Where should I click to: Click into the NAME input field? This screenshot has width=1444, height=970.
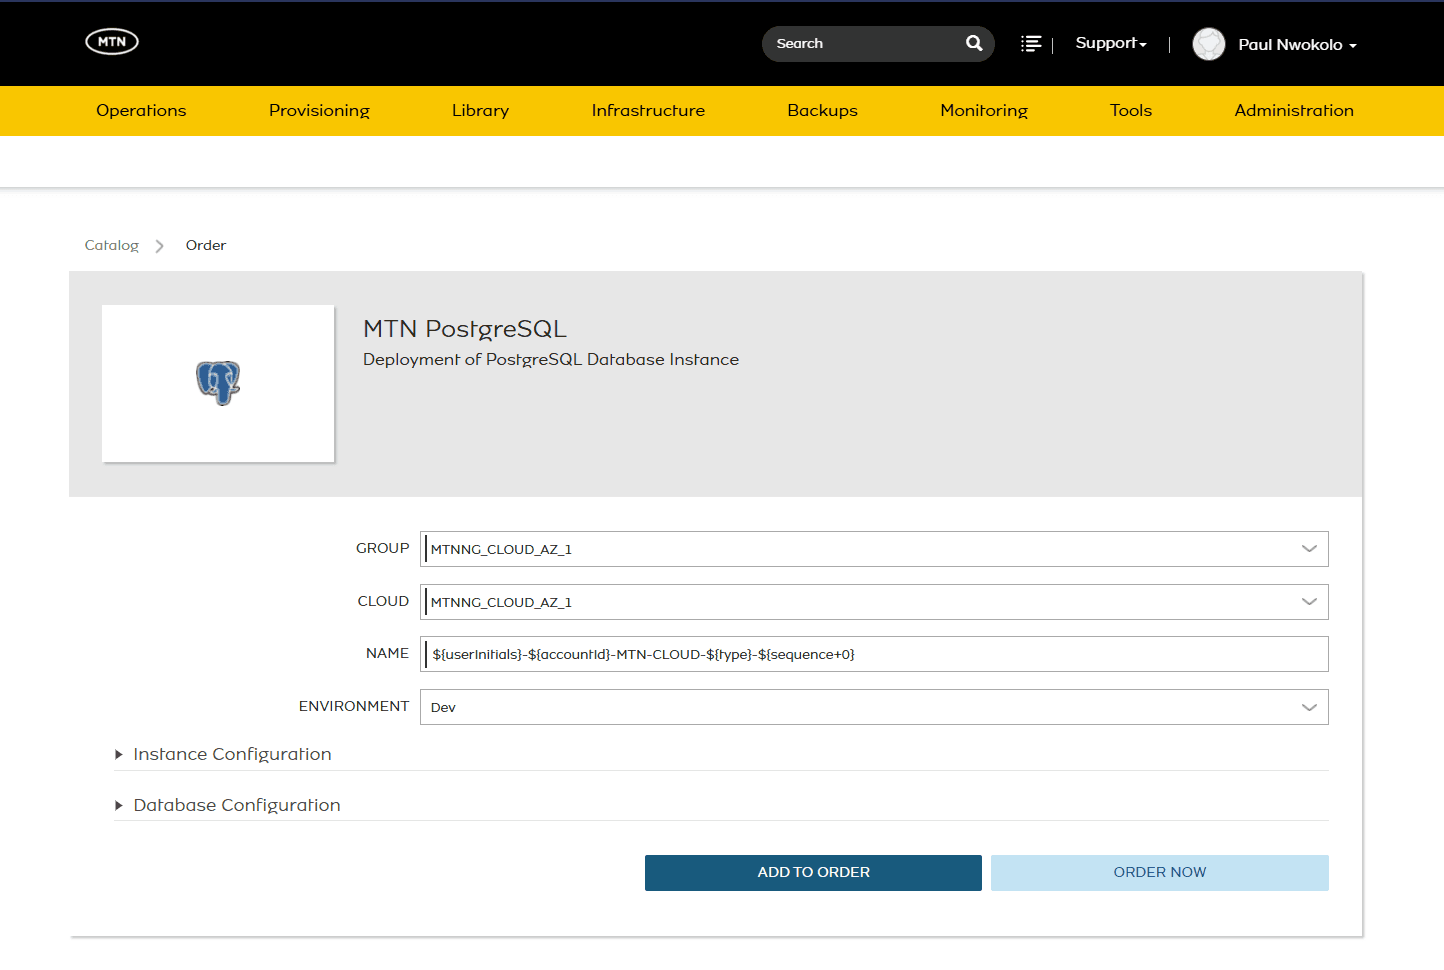coord(874,654)
